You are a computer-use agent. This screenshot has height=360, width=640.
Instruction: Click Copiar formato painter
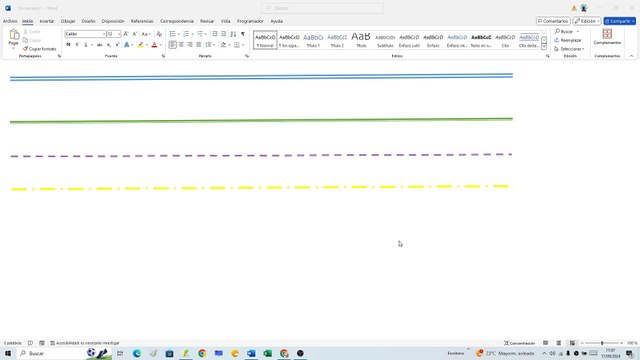coord(40,49)
